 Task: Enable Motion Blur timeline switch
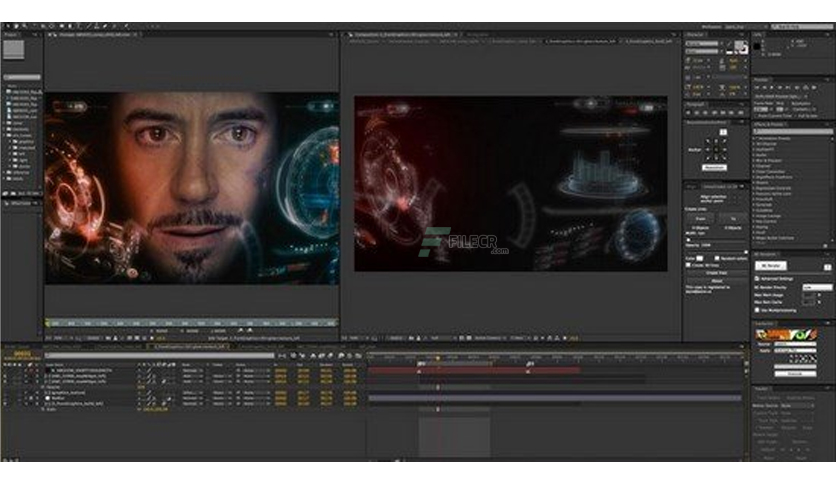pos(329,356)
